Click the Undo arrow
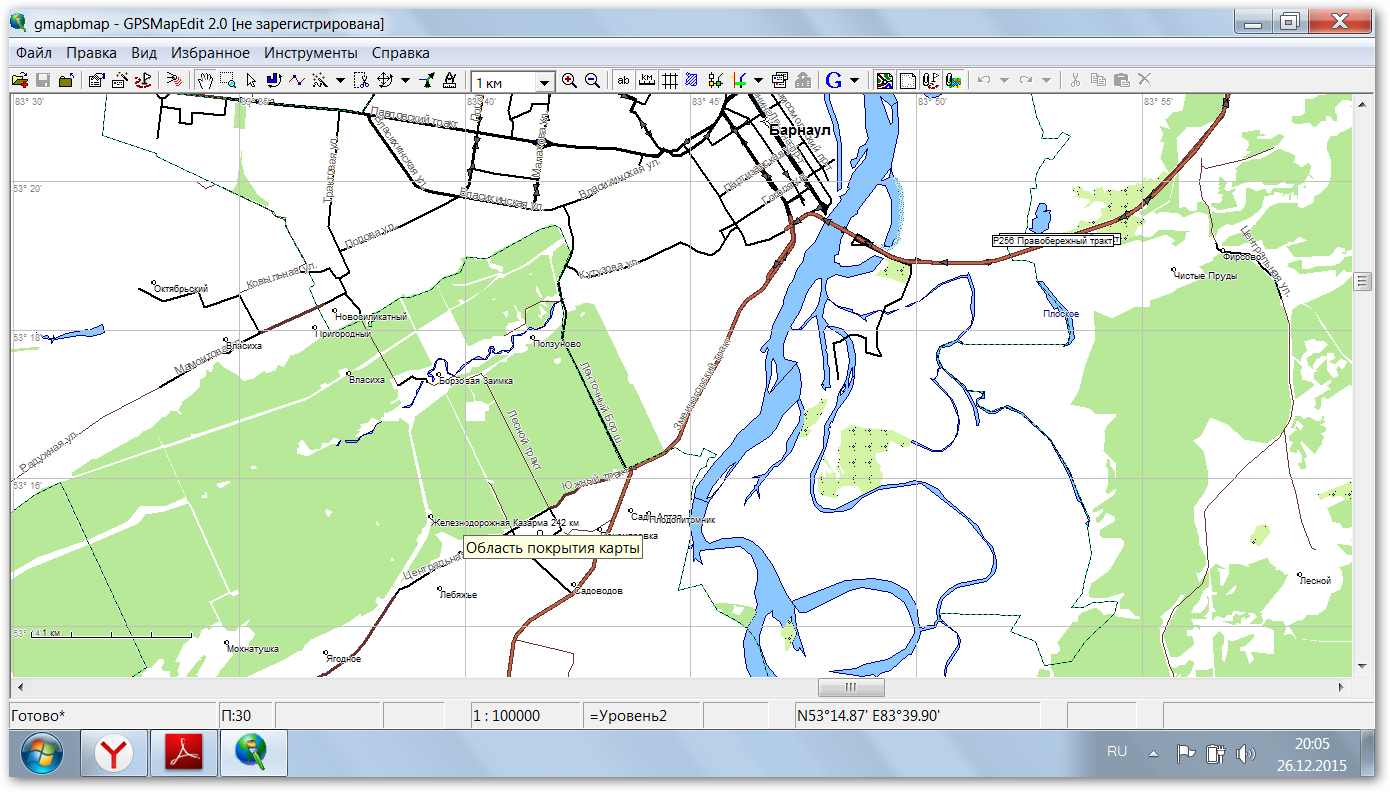The image size is (1390, 792). pos(984,80)
